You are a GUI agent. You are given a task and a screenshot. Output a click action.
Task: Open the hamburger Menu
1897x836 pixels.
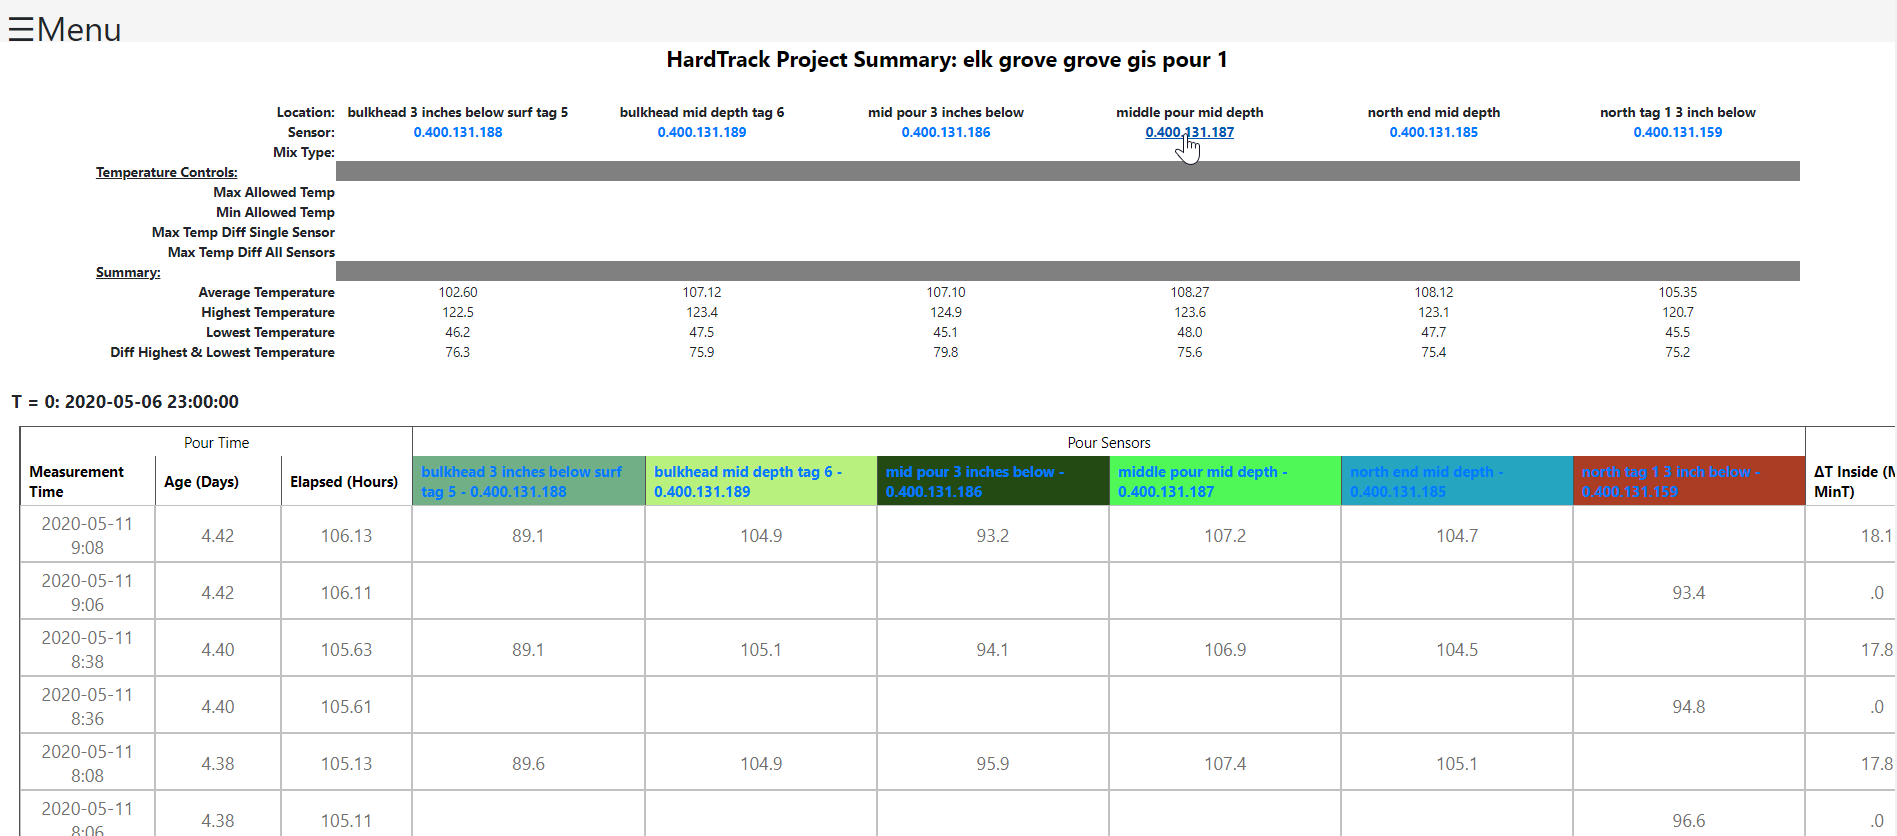pyautogui.click(x=65, y=29)
